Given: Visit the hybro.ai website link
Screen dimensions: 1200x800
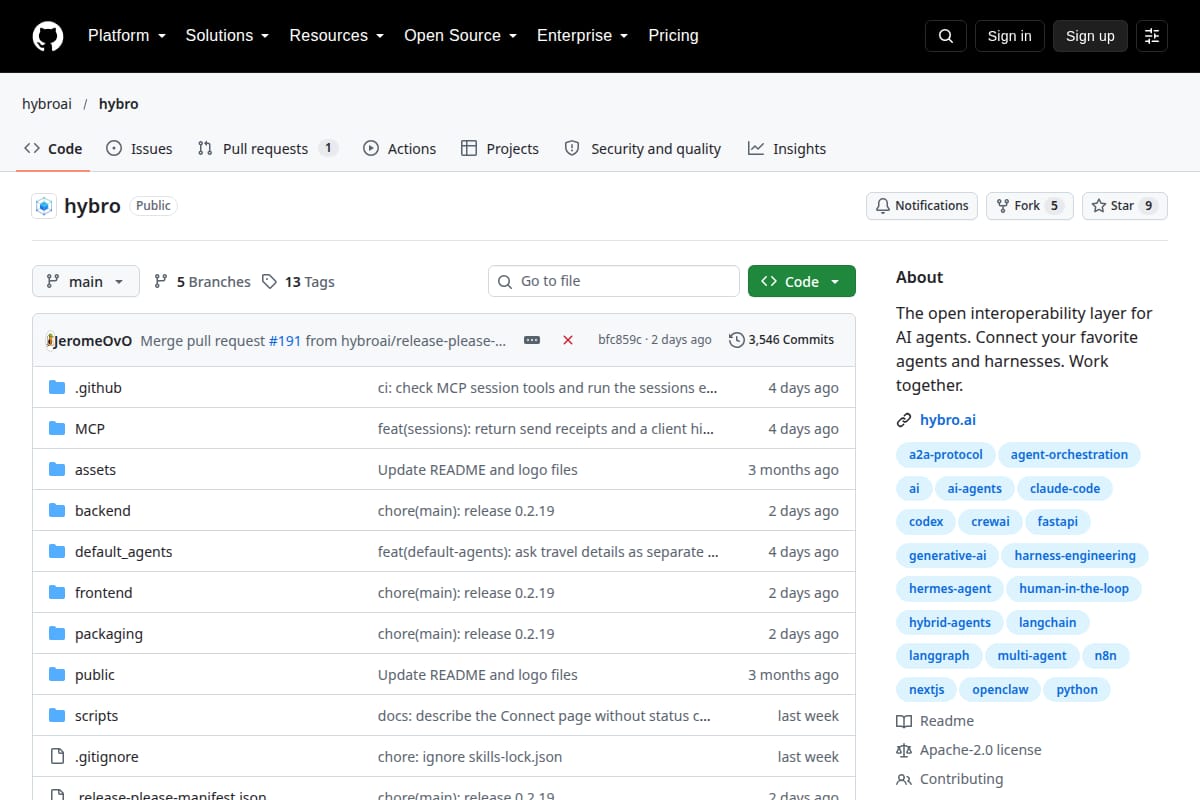Looking at the screenshot, I should point(948,420).
